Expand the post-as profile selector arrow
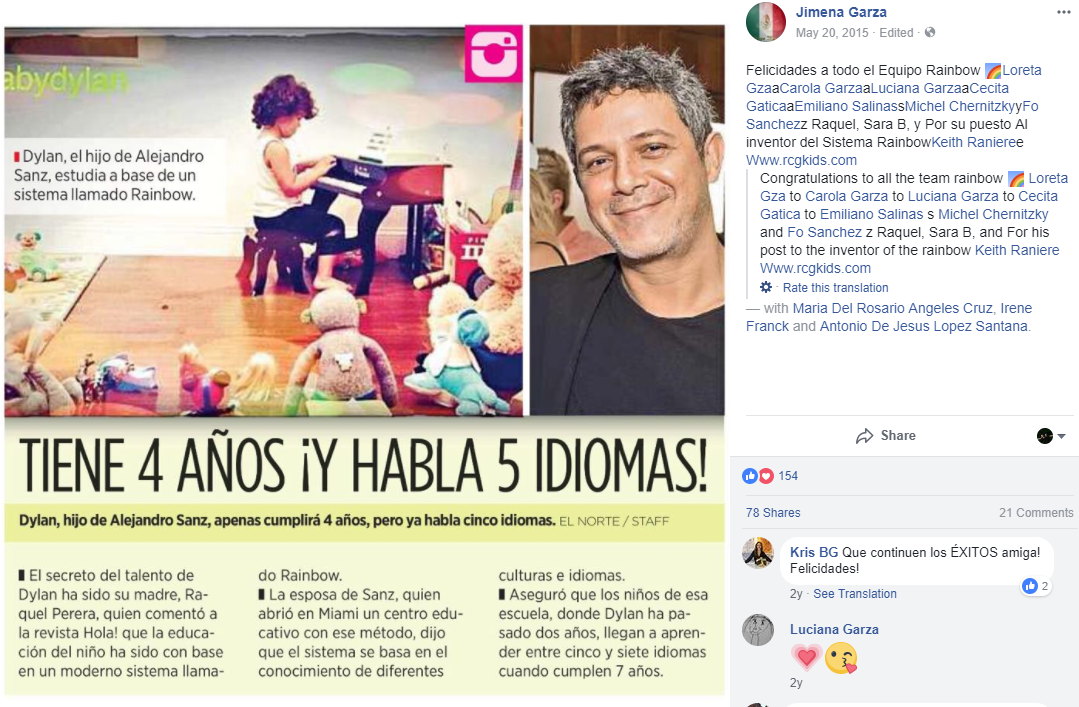This screenshot has height=707, width=1079. click(x=1062, y=436)
